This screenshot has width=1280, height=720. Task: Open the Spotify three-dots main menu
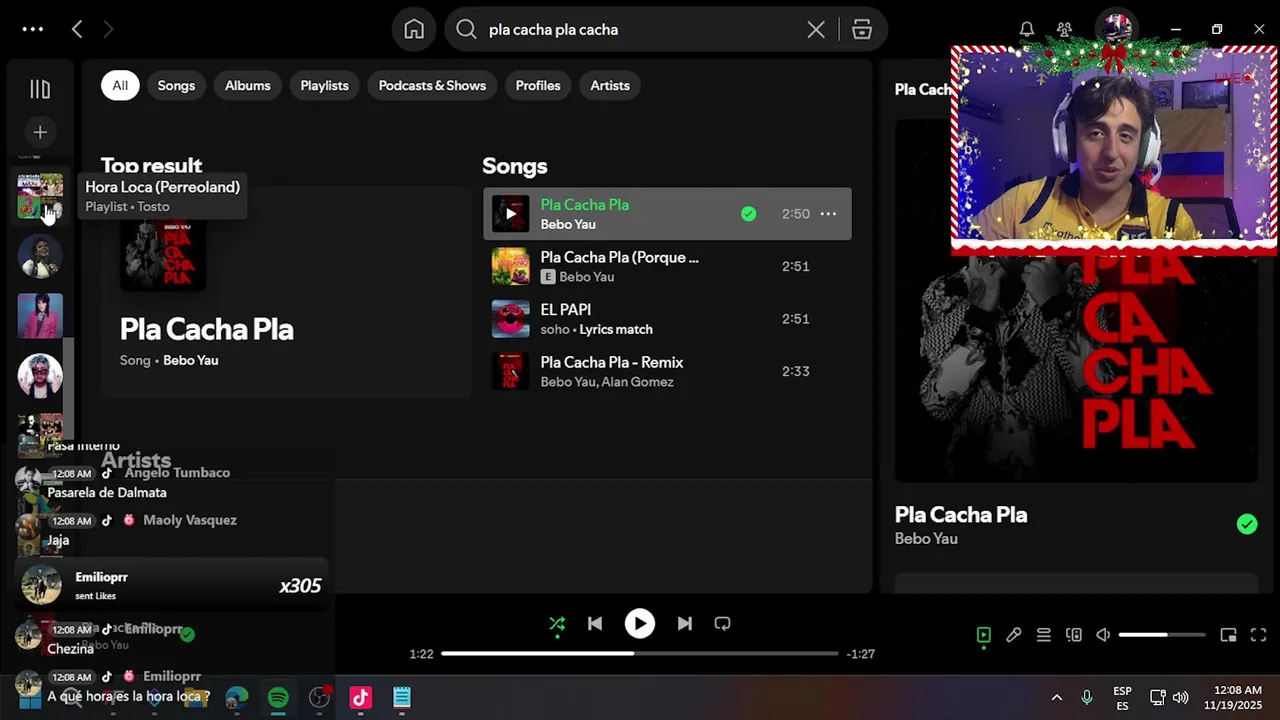(x=33, y=29)
